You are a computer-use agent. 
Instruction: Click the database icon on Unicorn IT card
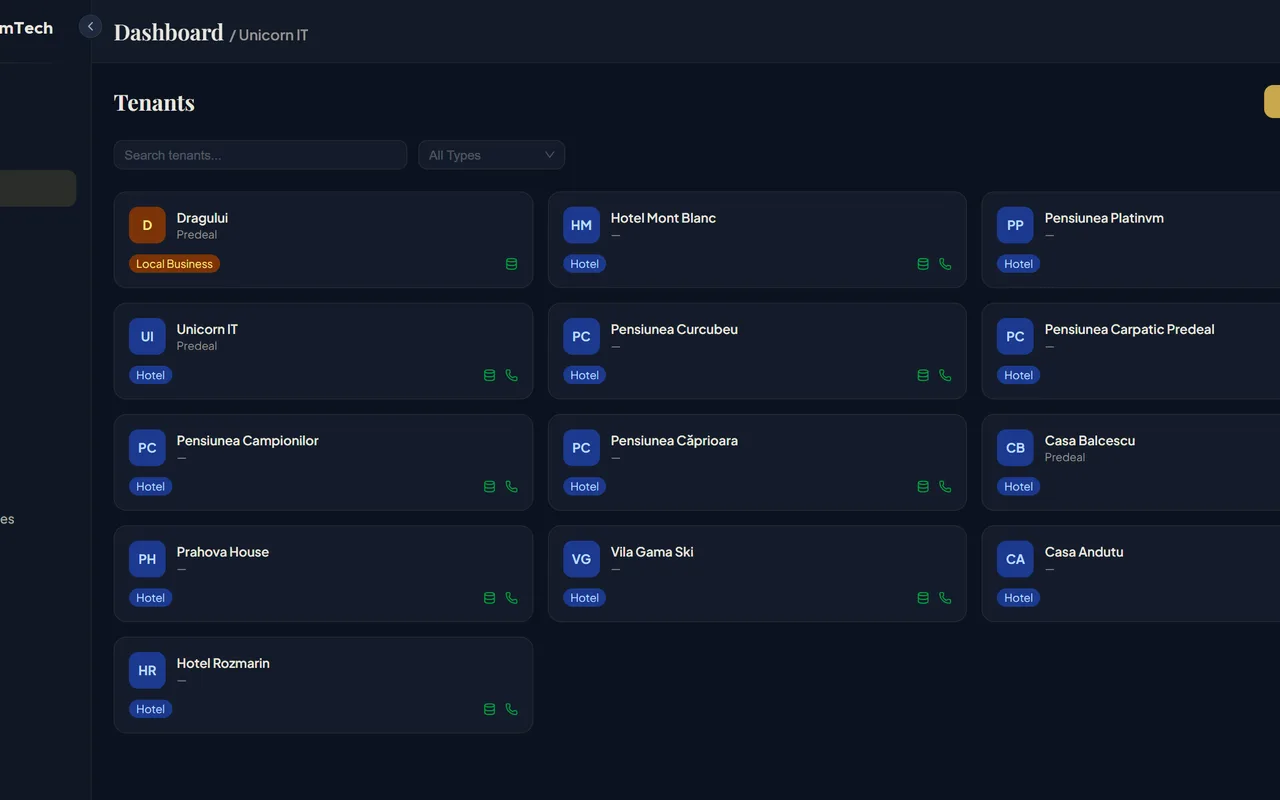489,375
